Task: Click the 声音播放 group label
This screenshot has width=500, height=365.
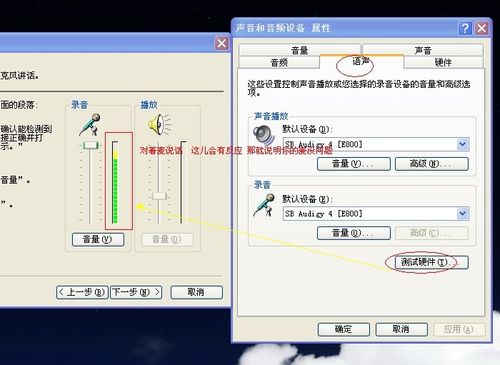Action: tap(271, 116)
